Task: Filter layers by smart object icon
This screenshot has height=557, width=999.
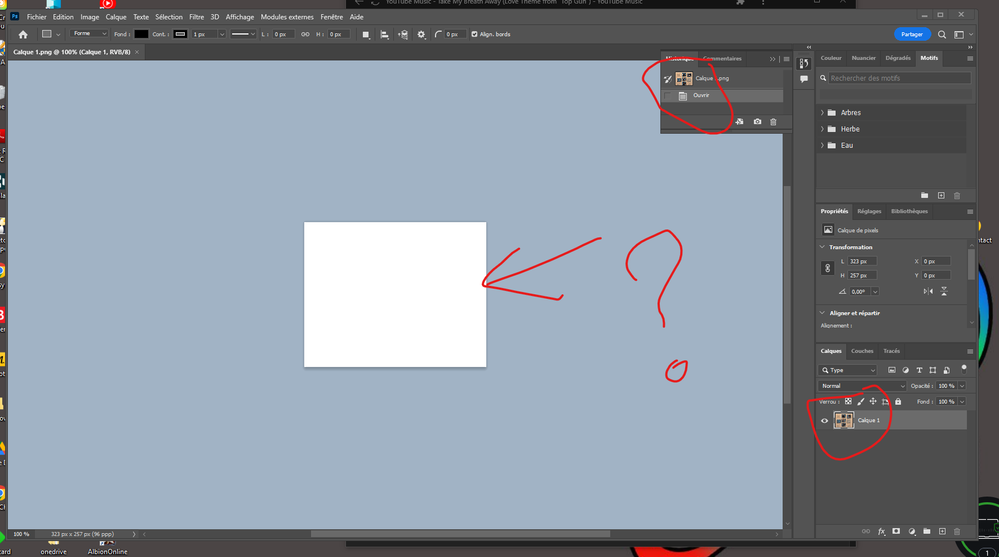Action: (x=947, y=370)
